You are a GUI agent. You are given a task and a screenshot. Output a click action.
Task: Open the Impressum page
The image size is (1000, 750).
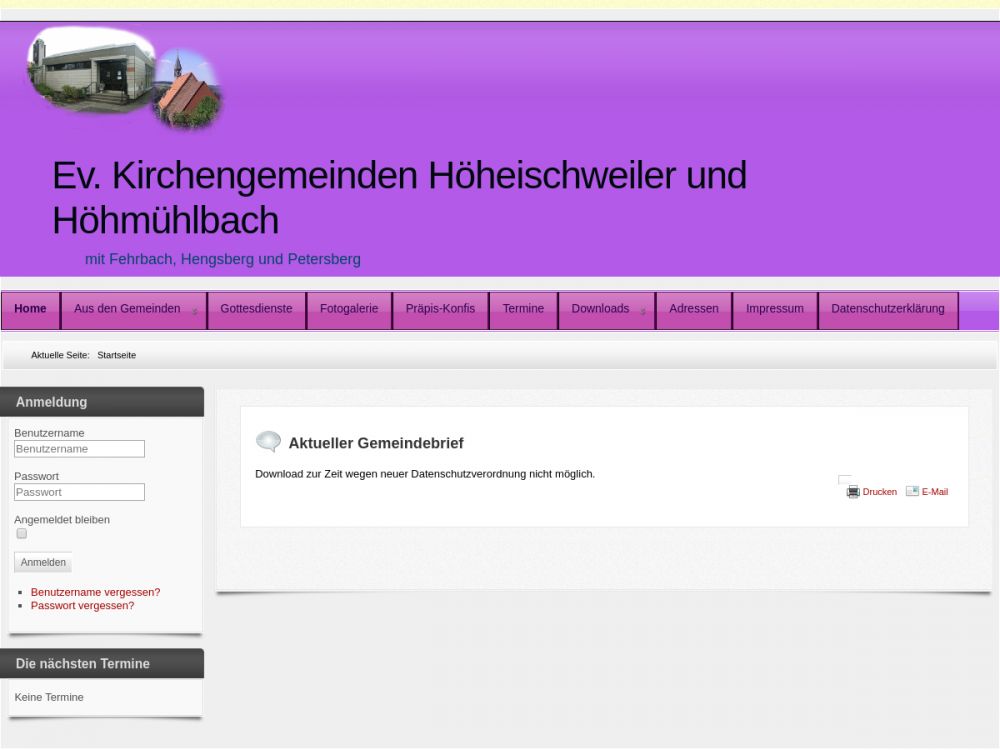click(x=774, y=309)
